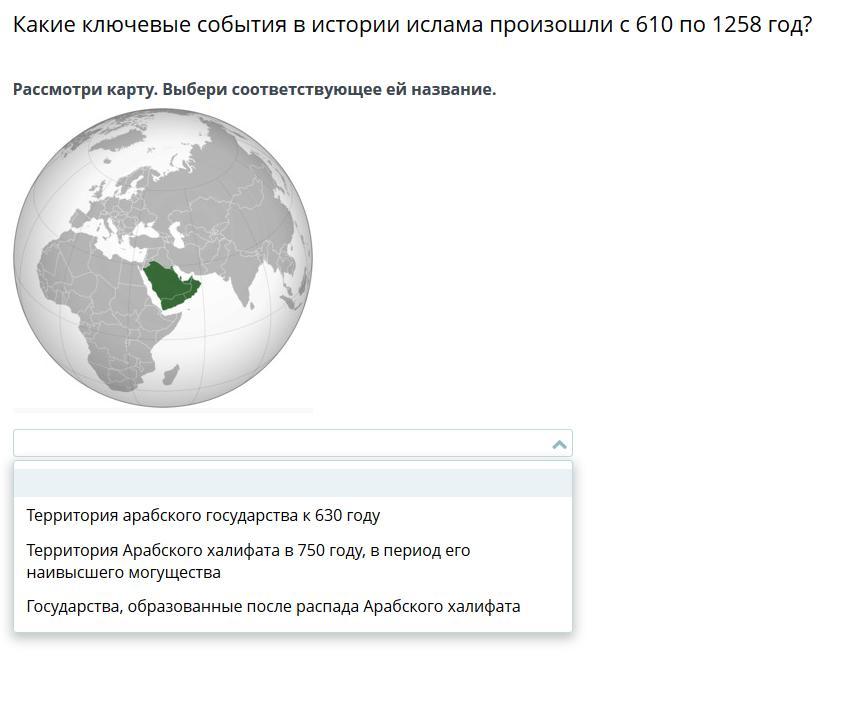The height and width of the screenshot is (703, 854).
Task: Click the globe map image
Action: point(163,258)
